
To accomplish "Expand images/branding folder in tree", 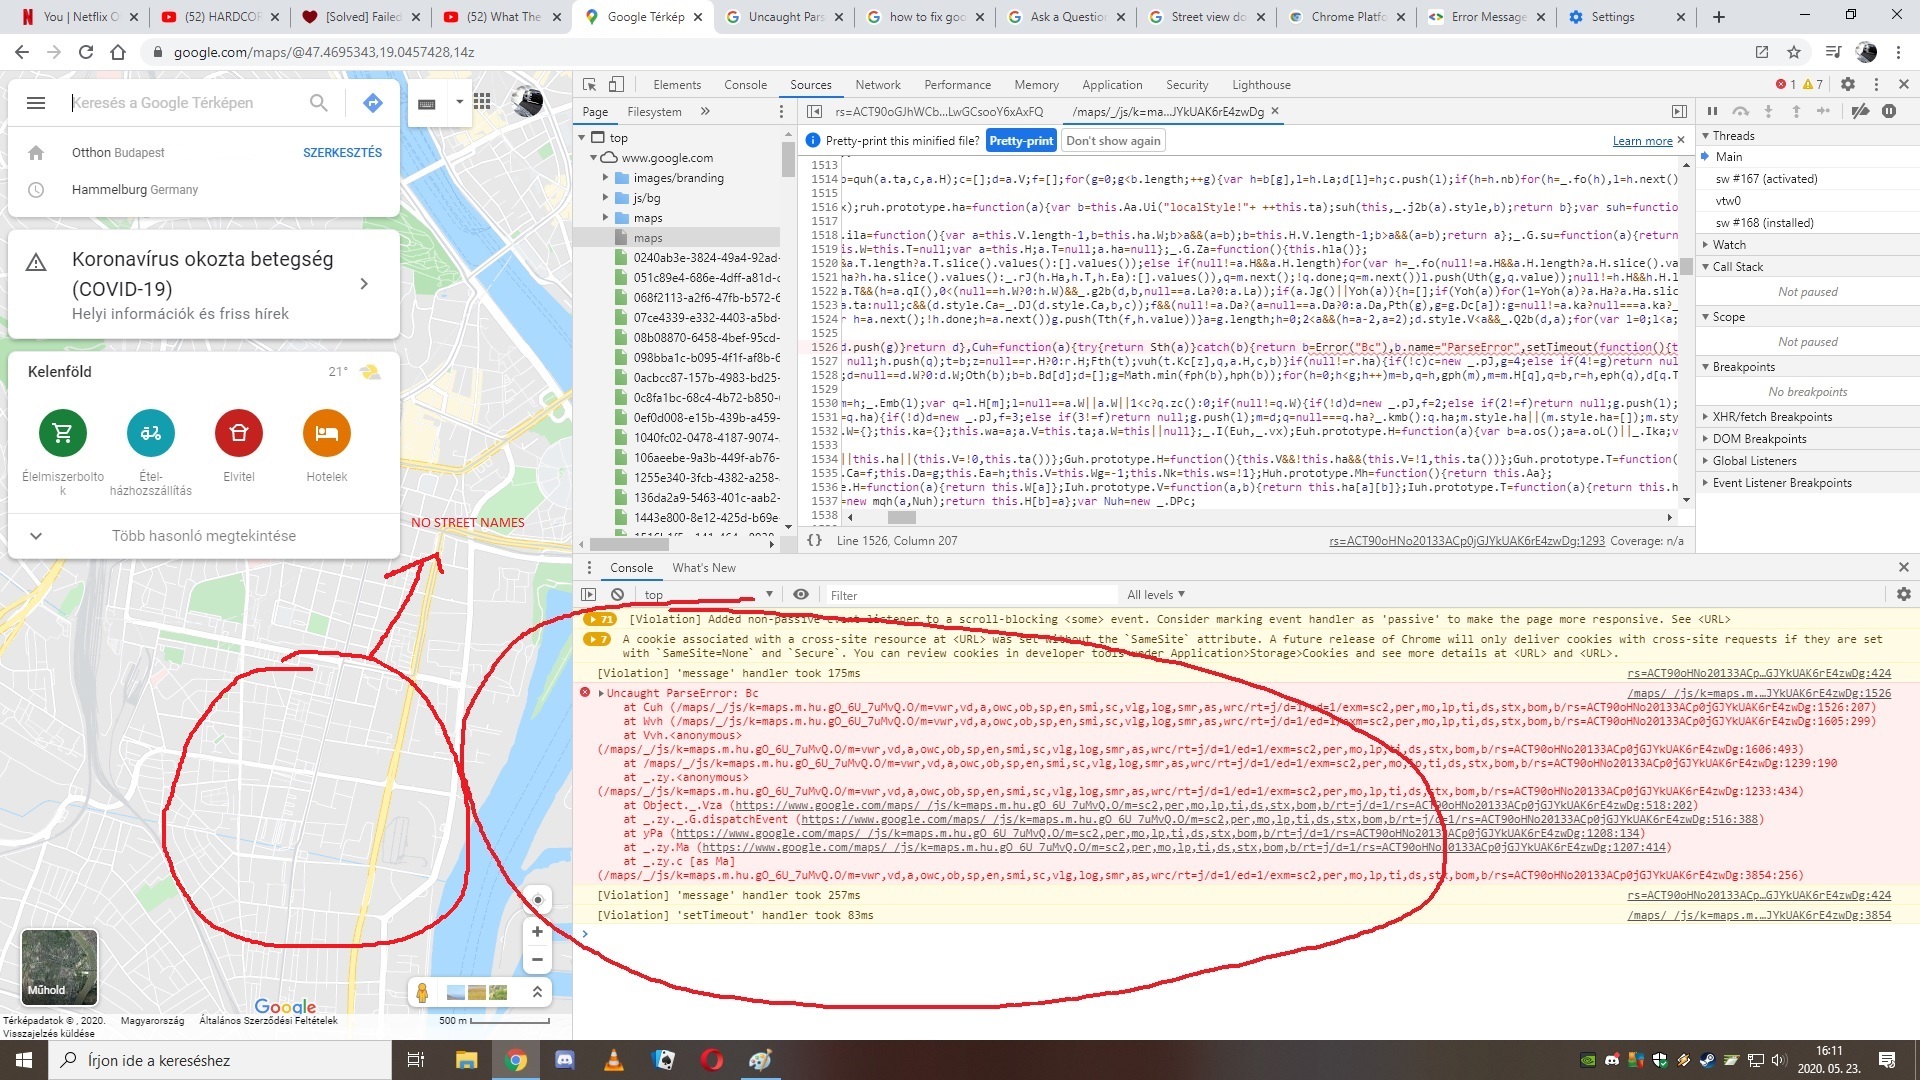I will 605,178.
